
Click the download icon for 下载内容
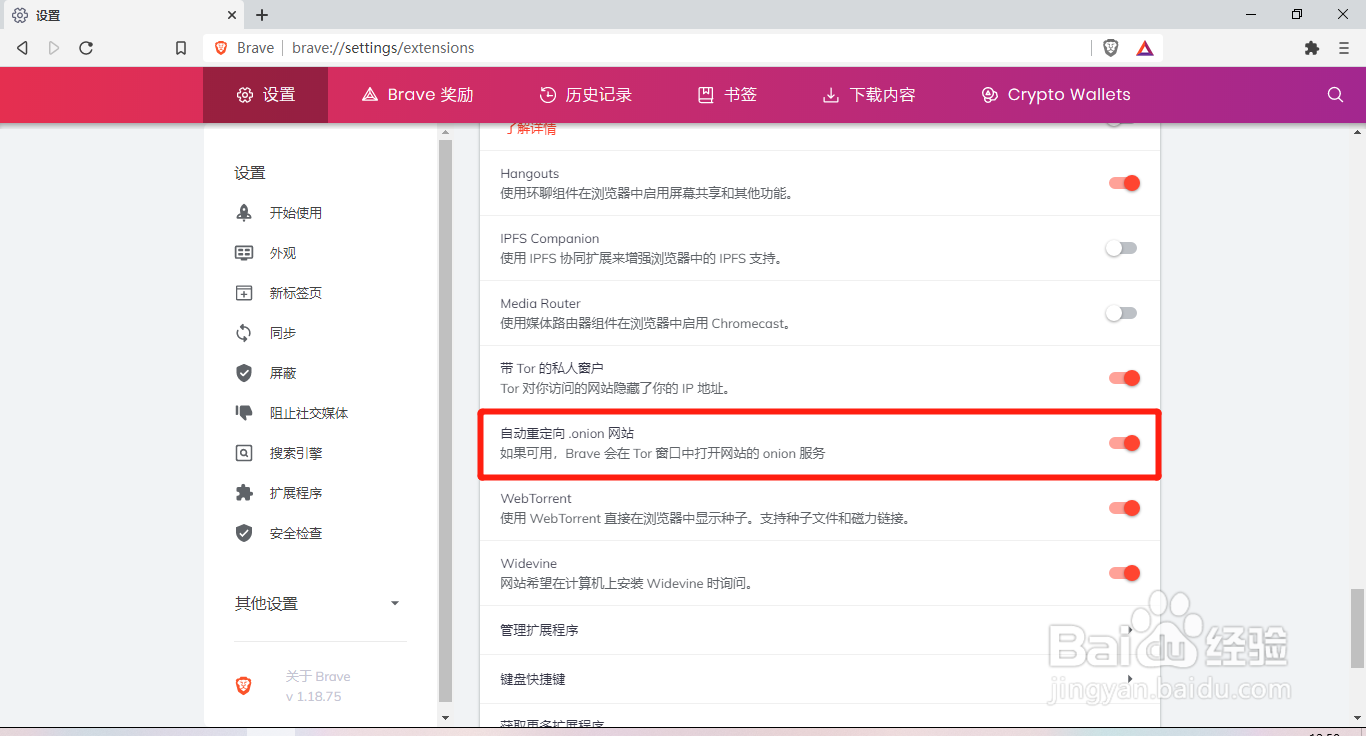[831, 95]
